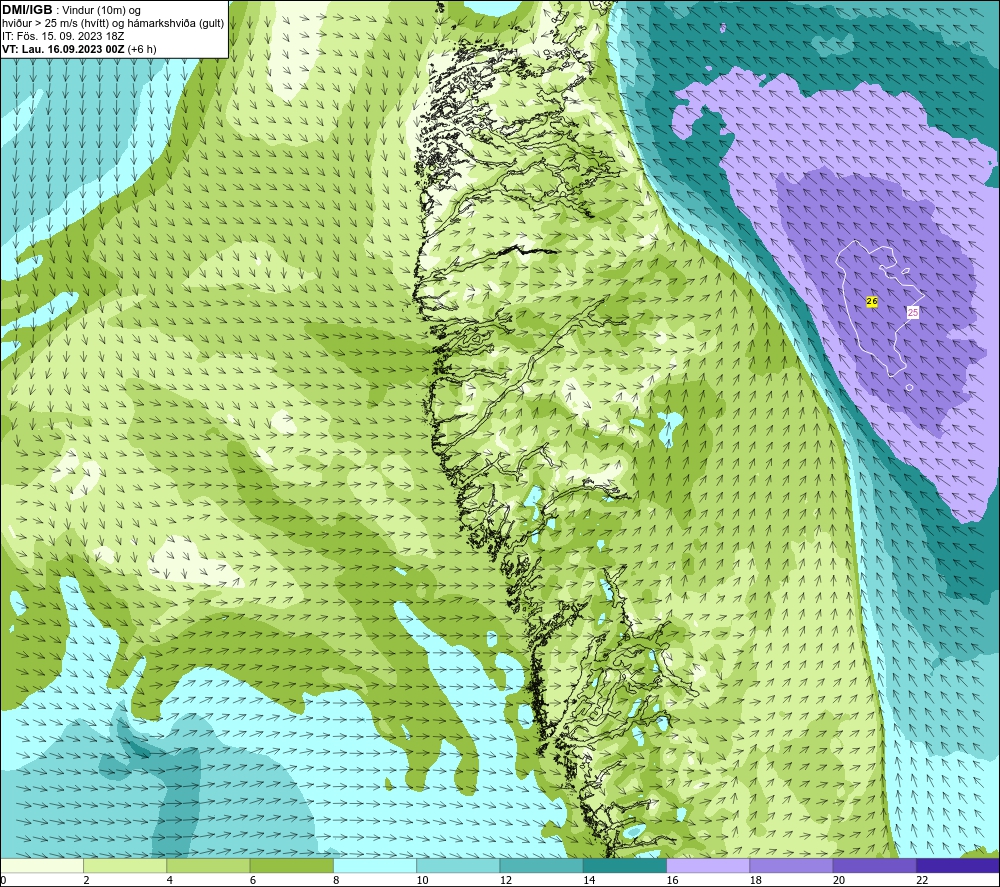The image size is (1000, 887).
Task: Click the green 4–6 legend swatch
Action: pyautogui.click(x=209, y=866)
